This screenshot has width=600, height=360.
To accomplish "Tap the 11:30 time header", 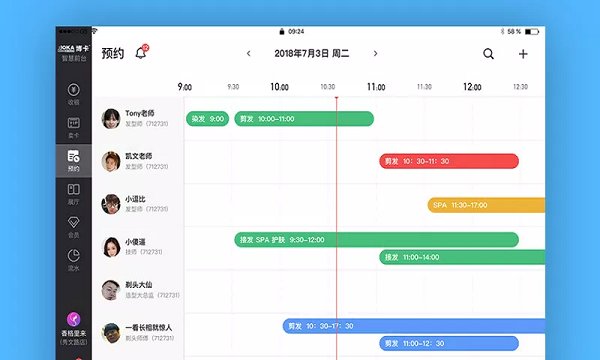I will click(x=424, y=87).
